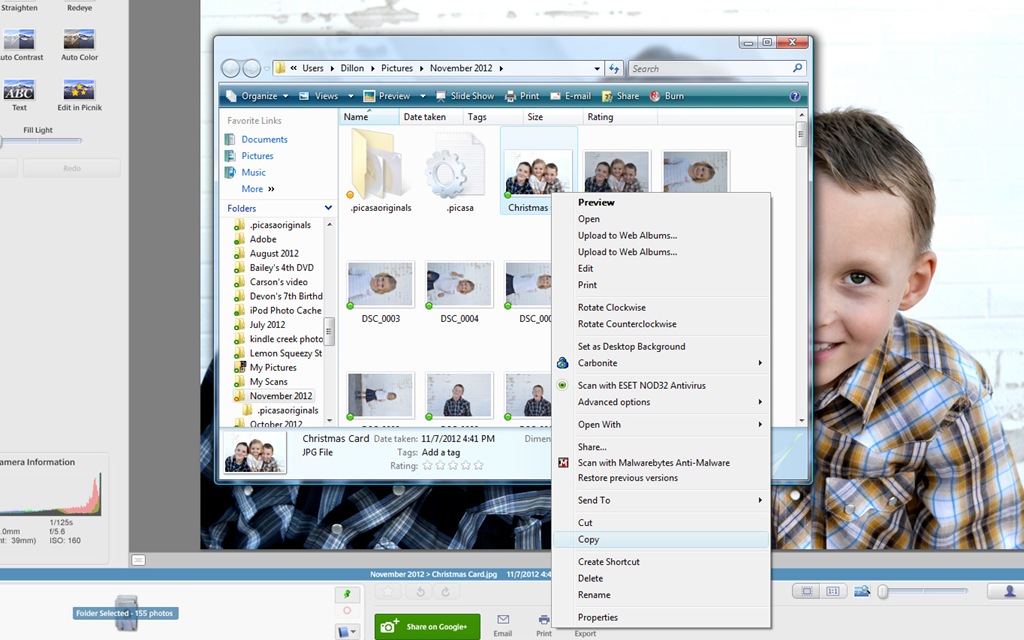Select the DSC_0004 photo thumbnail
This screenshot has height=640, width=1024.
(x=459, y=285)
